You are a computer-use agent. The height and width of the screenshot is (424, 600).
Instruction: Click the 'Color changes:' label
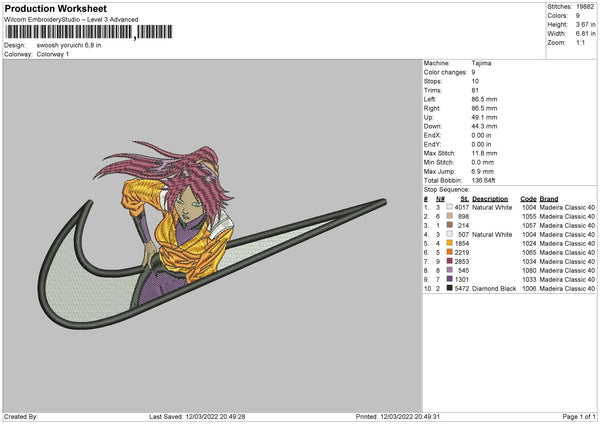pos(445,72)
